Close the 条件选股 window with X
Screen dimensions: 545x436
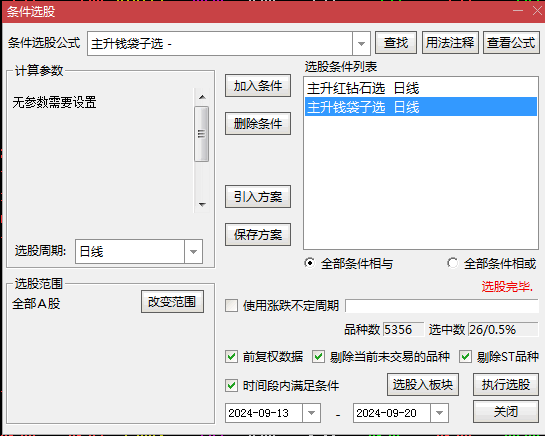537,10
